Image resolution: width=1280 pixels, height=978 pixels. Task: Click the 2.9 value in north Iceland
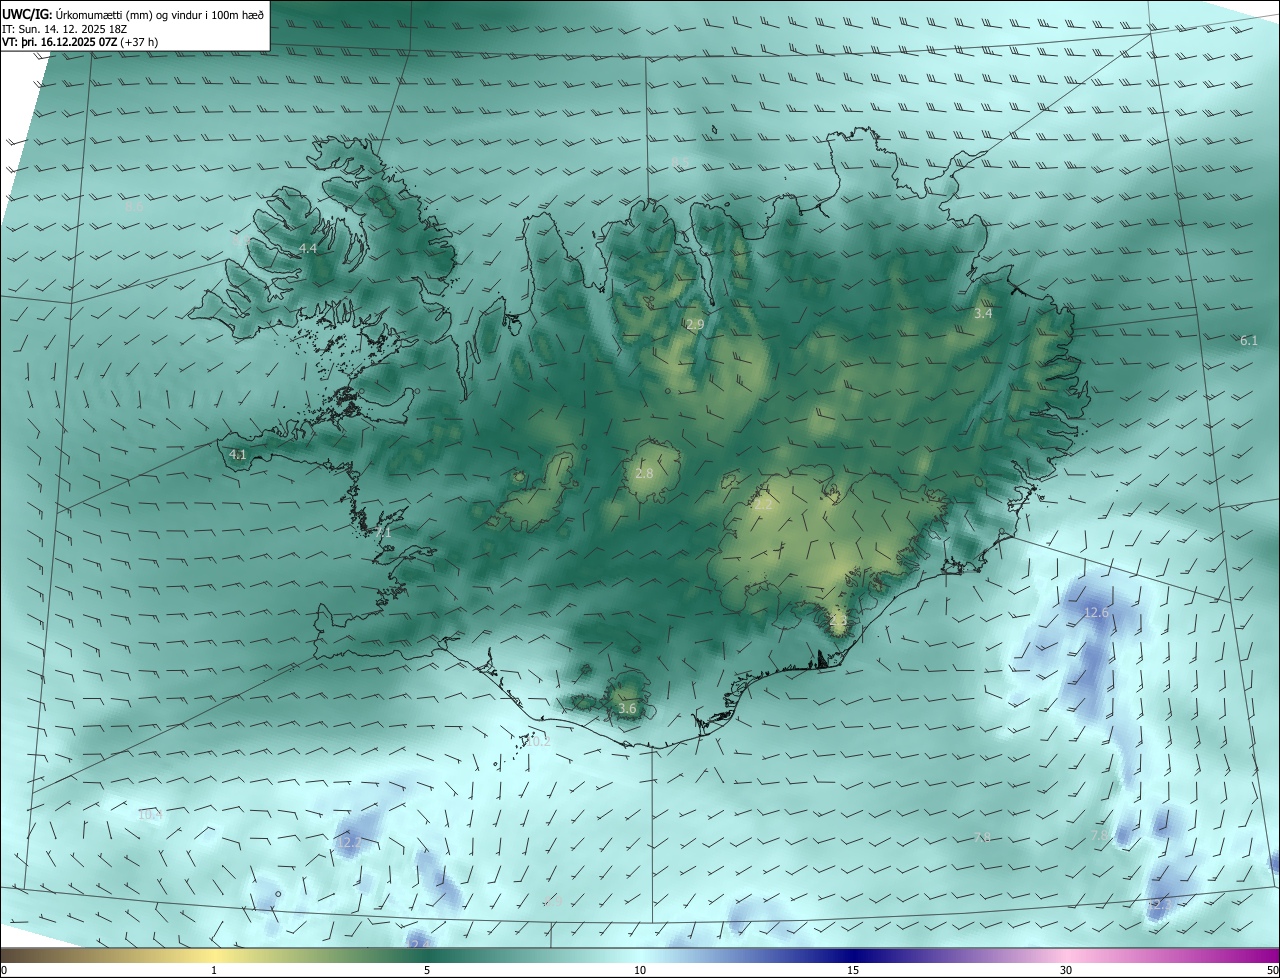coord(695,325)
